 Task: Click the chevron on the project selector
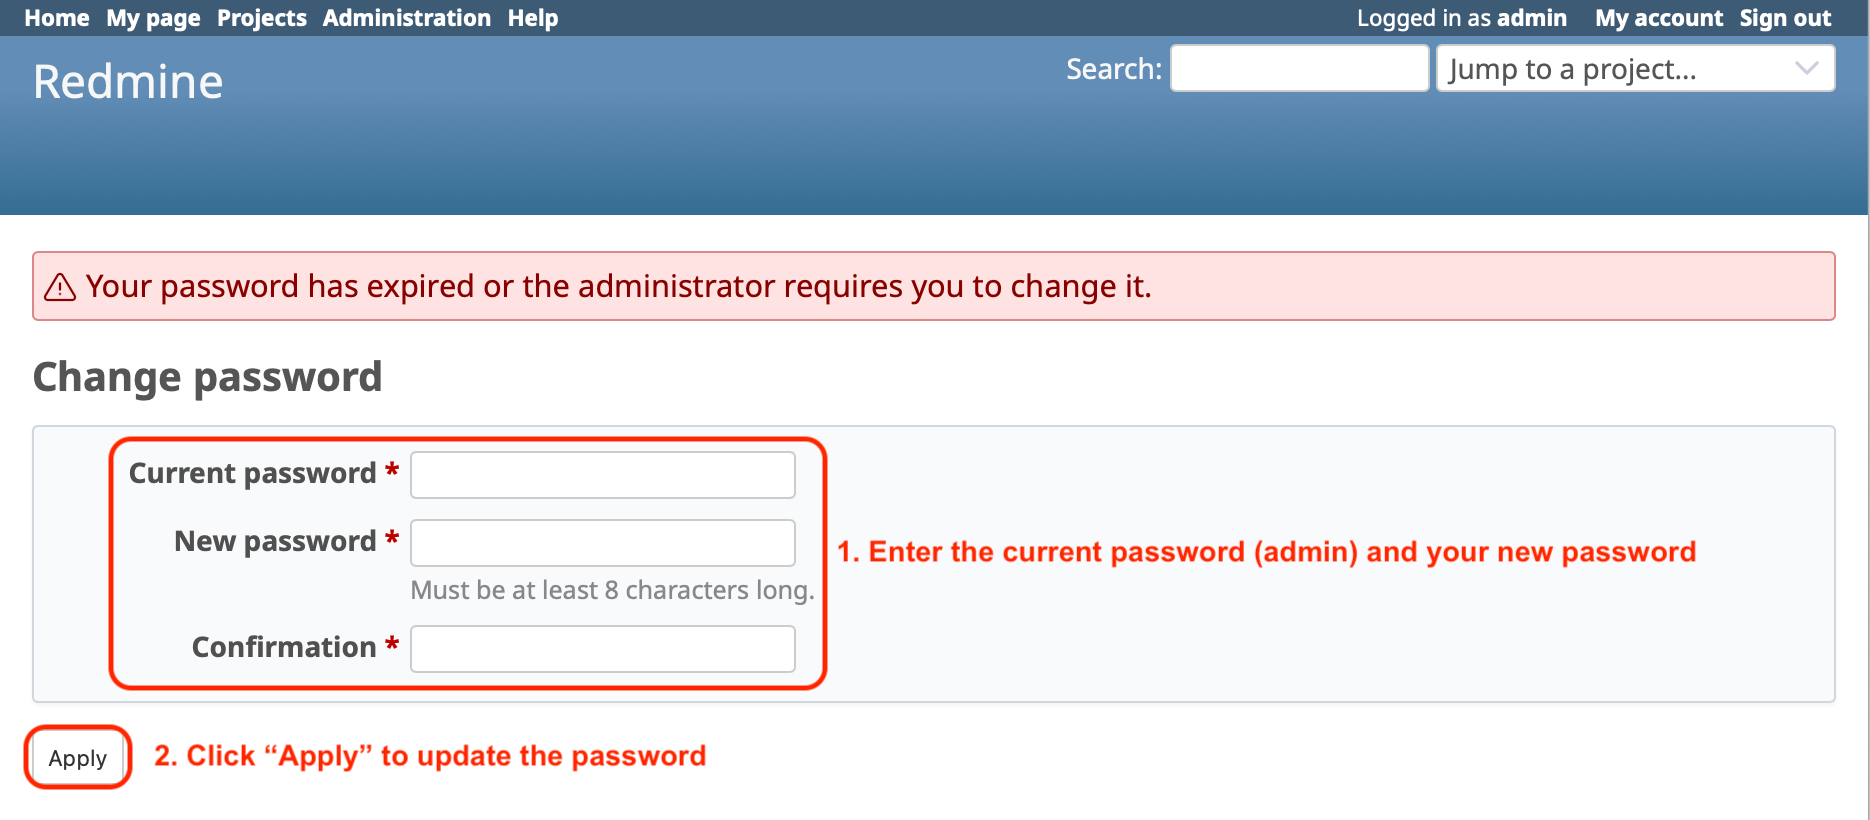[1806, 68]
